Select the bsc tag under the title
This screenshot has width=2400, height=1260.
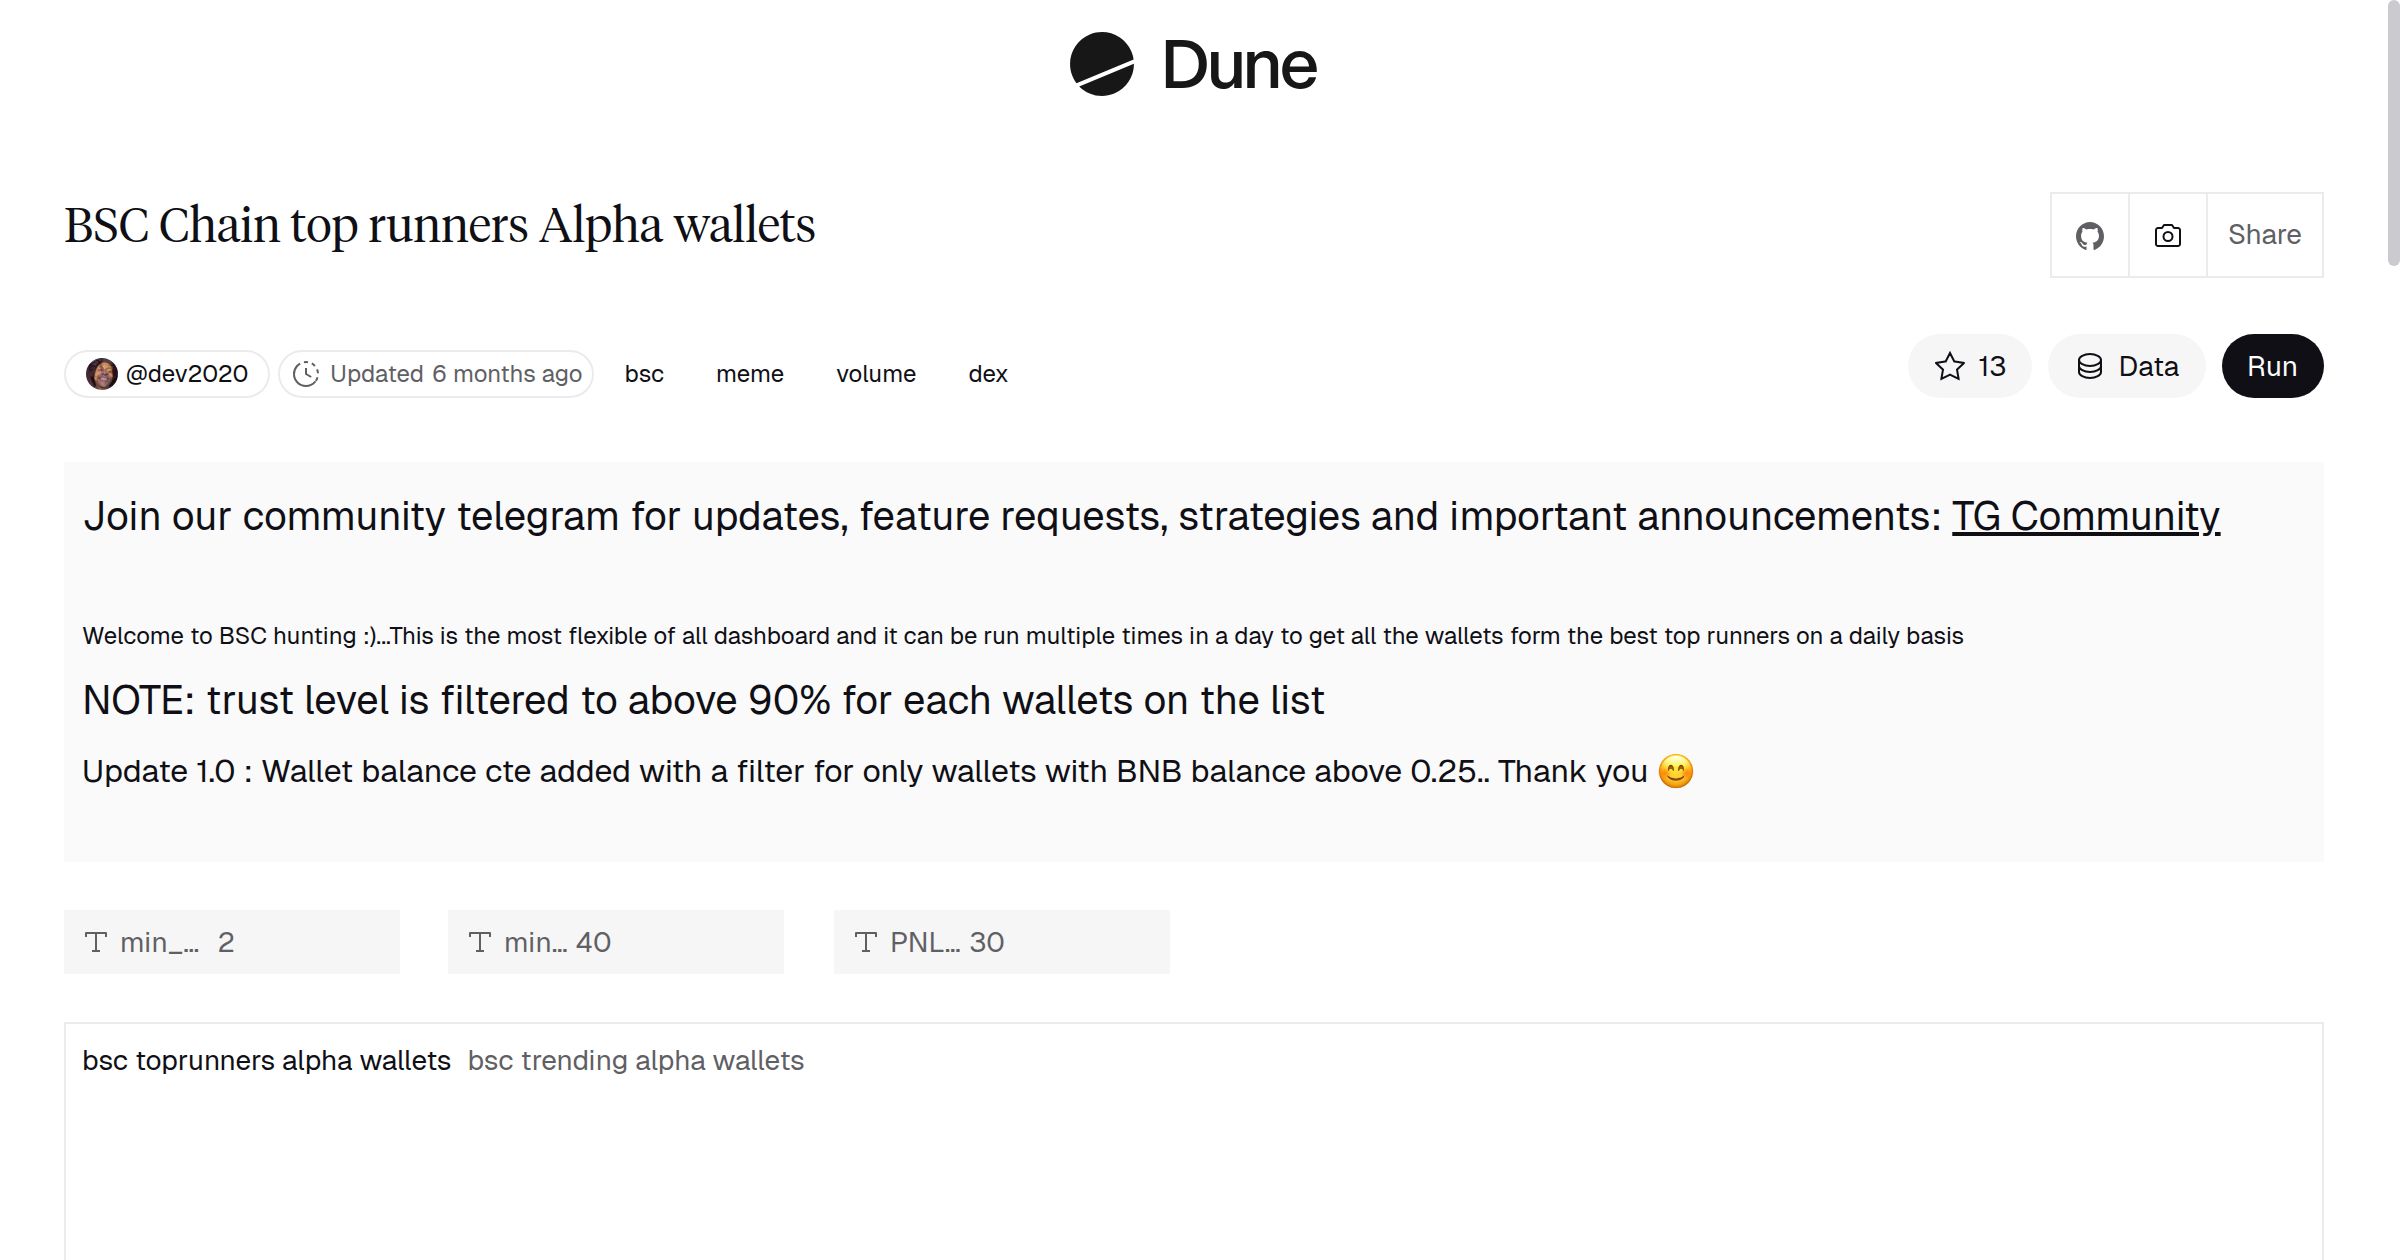(x=643, y=373)
